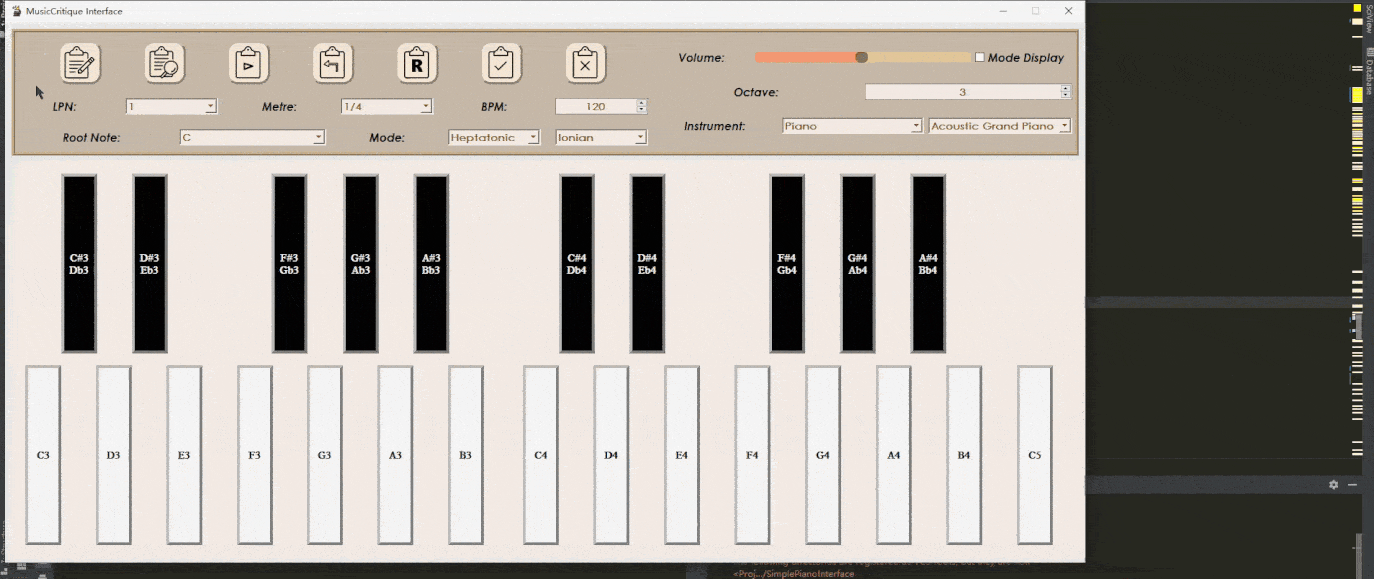Play the D#4/Eb4 black key
This screenshot has width=1374, height=579.
(647, 264)
